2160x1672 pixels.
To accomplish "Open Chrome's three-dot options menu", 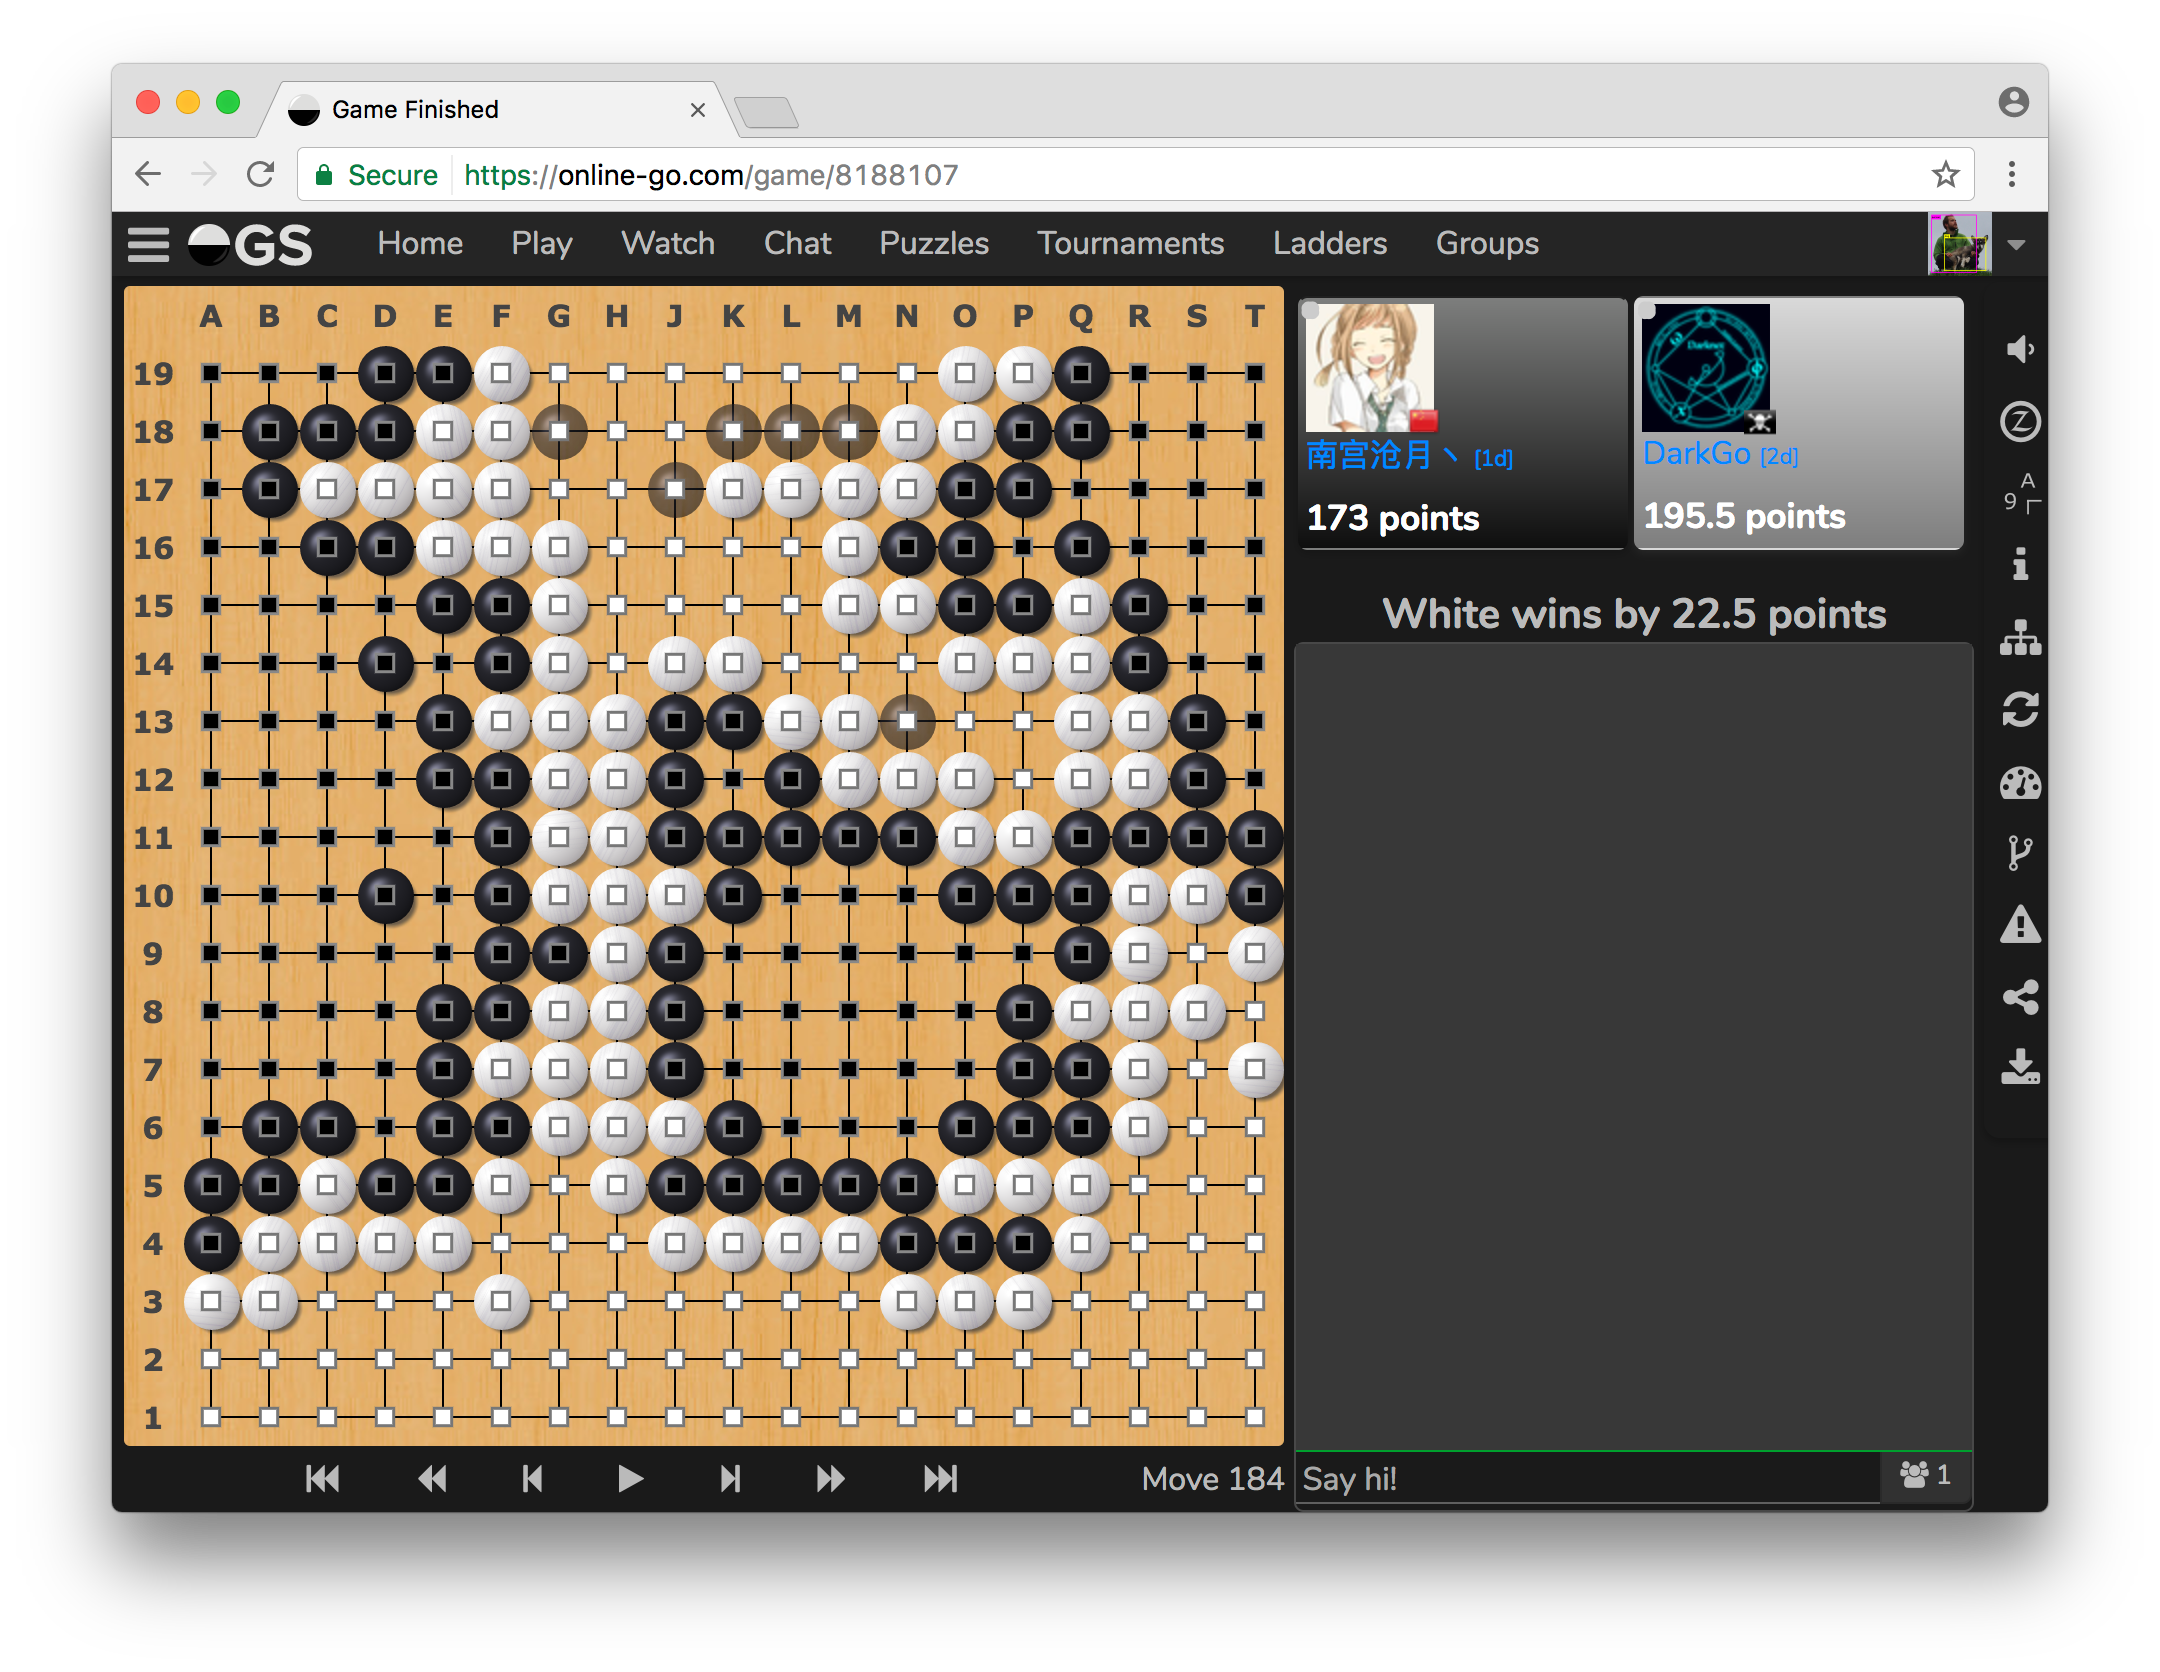I will 2012,174.
